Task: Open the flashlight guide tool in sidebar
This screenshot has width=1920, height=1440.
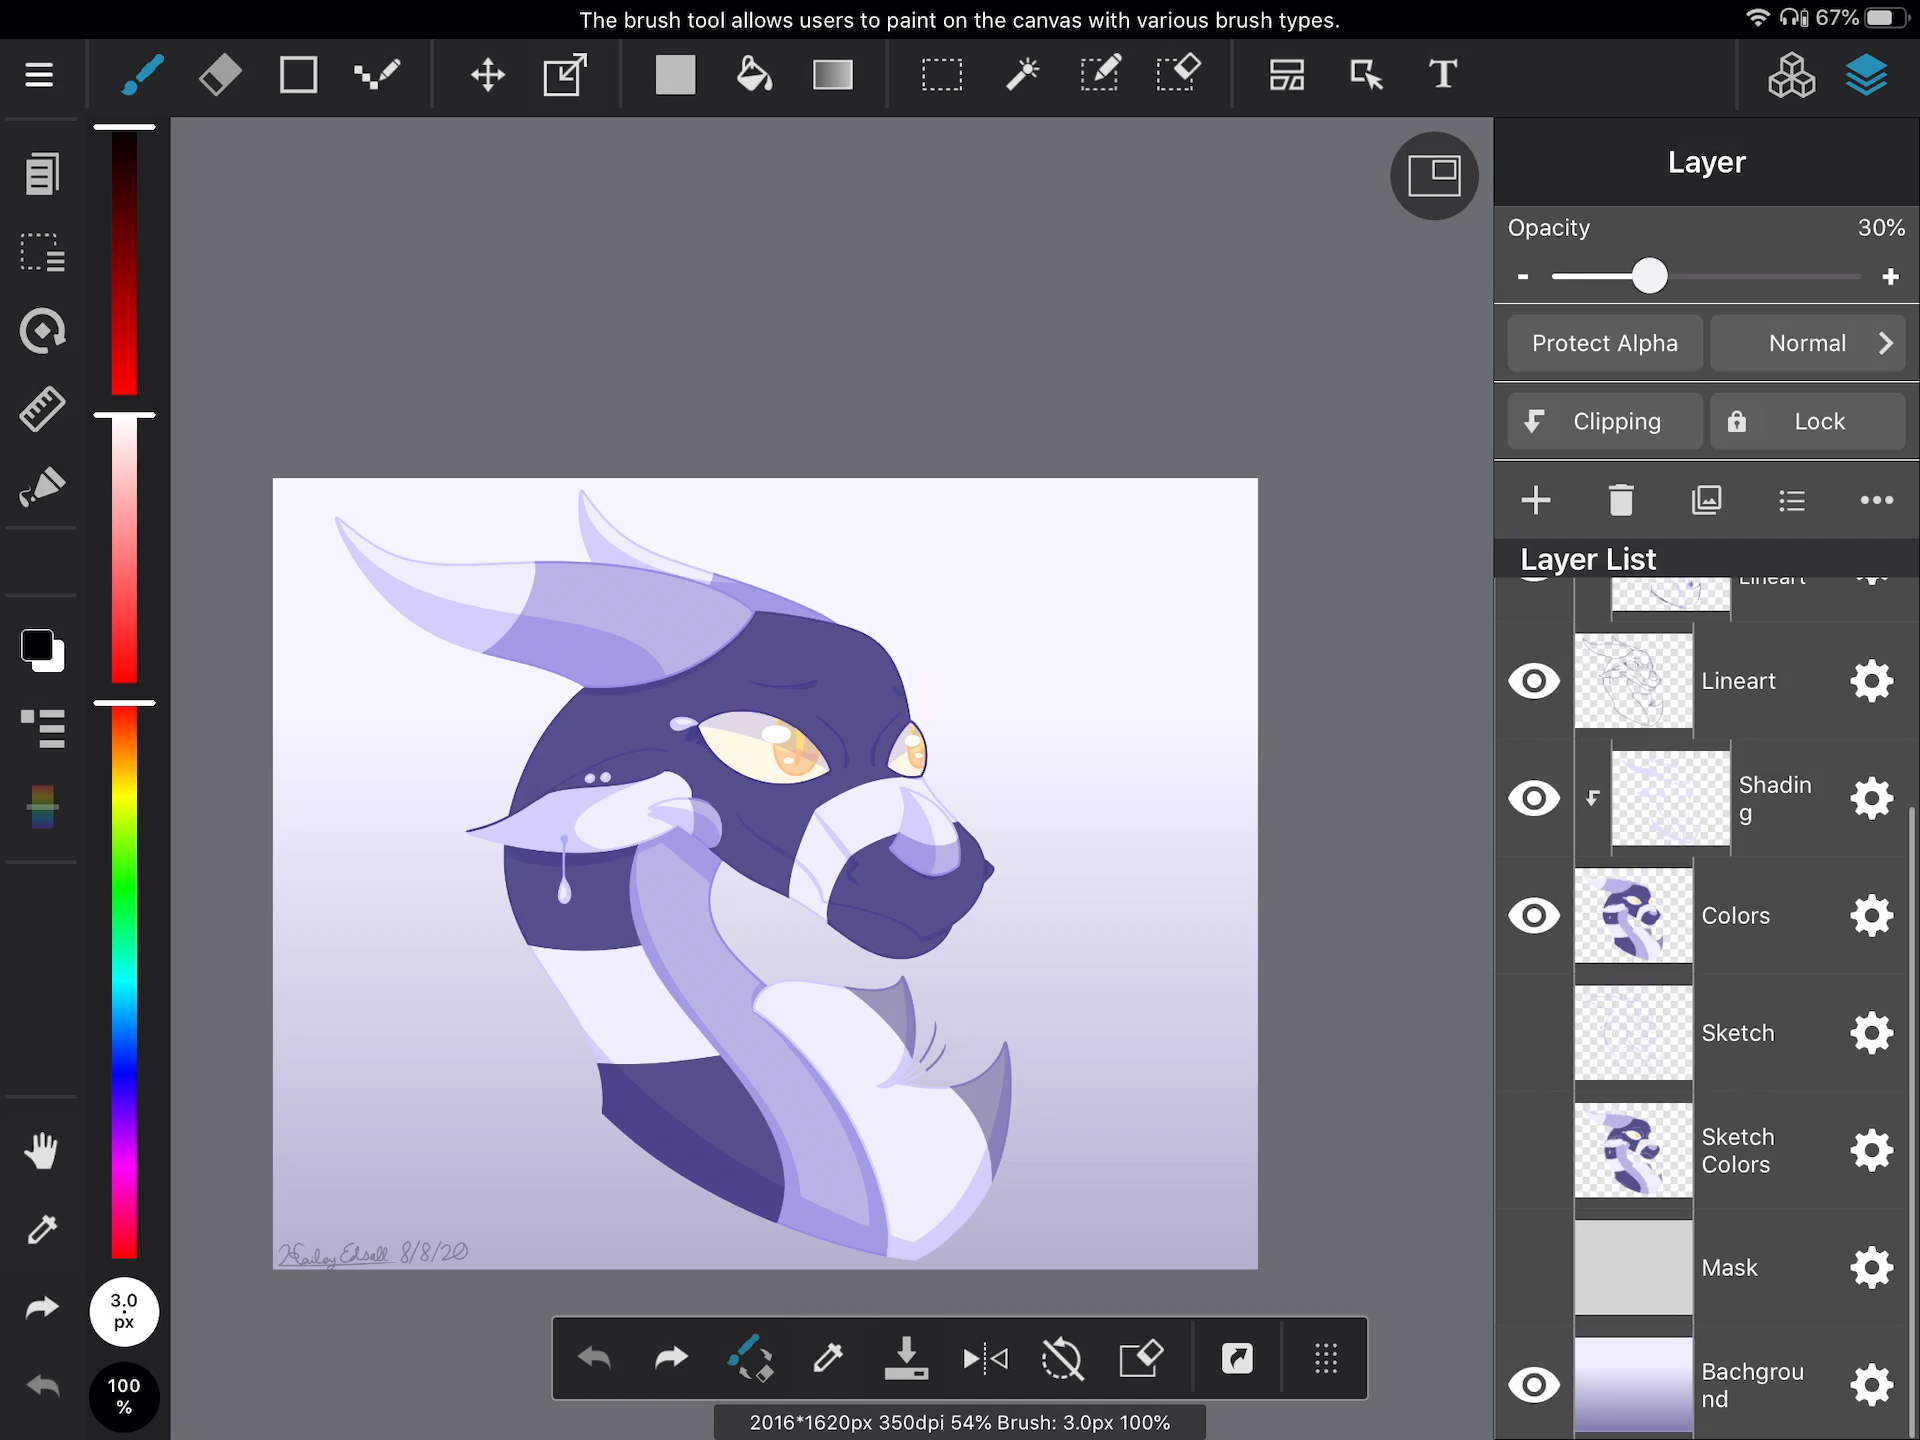Action: [42, 487]
